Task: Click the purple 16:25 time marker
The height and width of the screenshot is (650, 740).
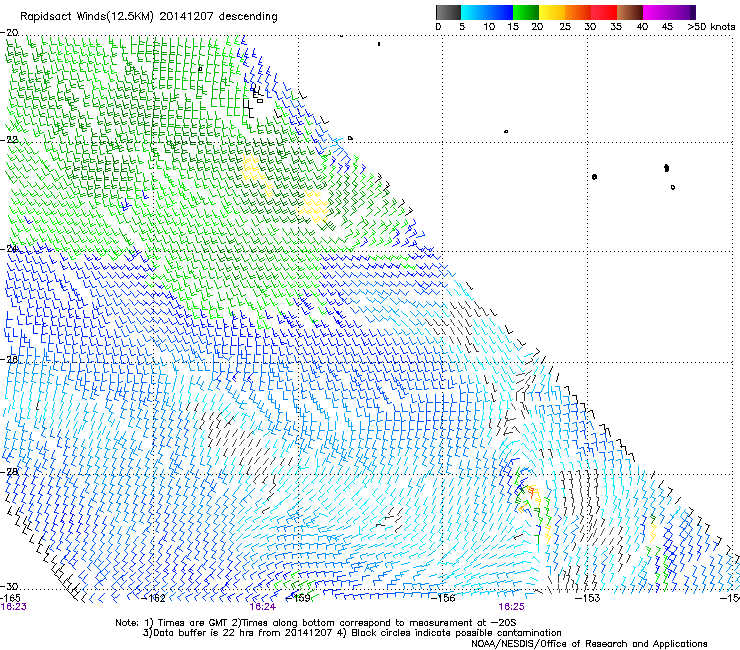Action: click(512, 607)
